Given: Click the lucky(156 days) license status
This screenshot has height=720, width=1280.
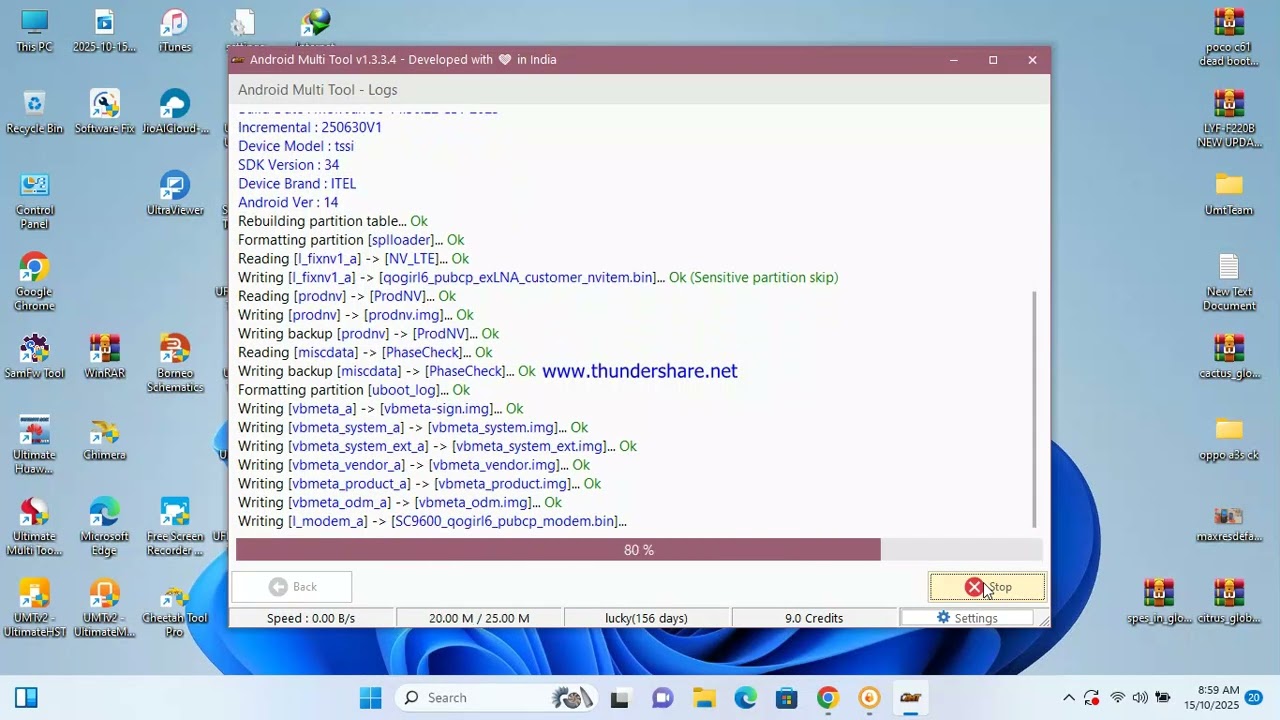Looking at the screenshot, I should click(646, 618).
